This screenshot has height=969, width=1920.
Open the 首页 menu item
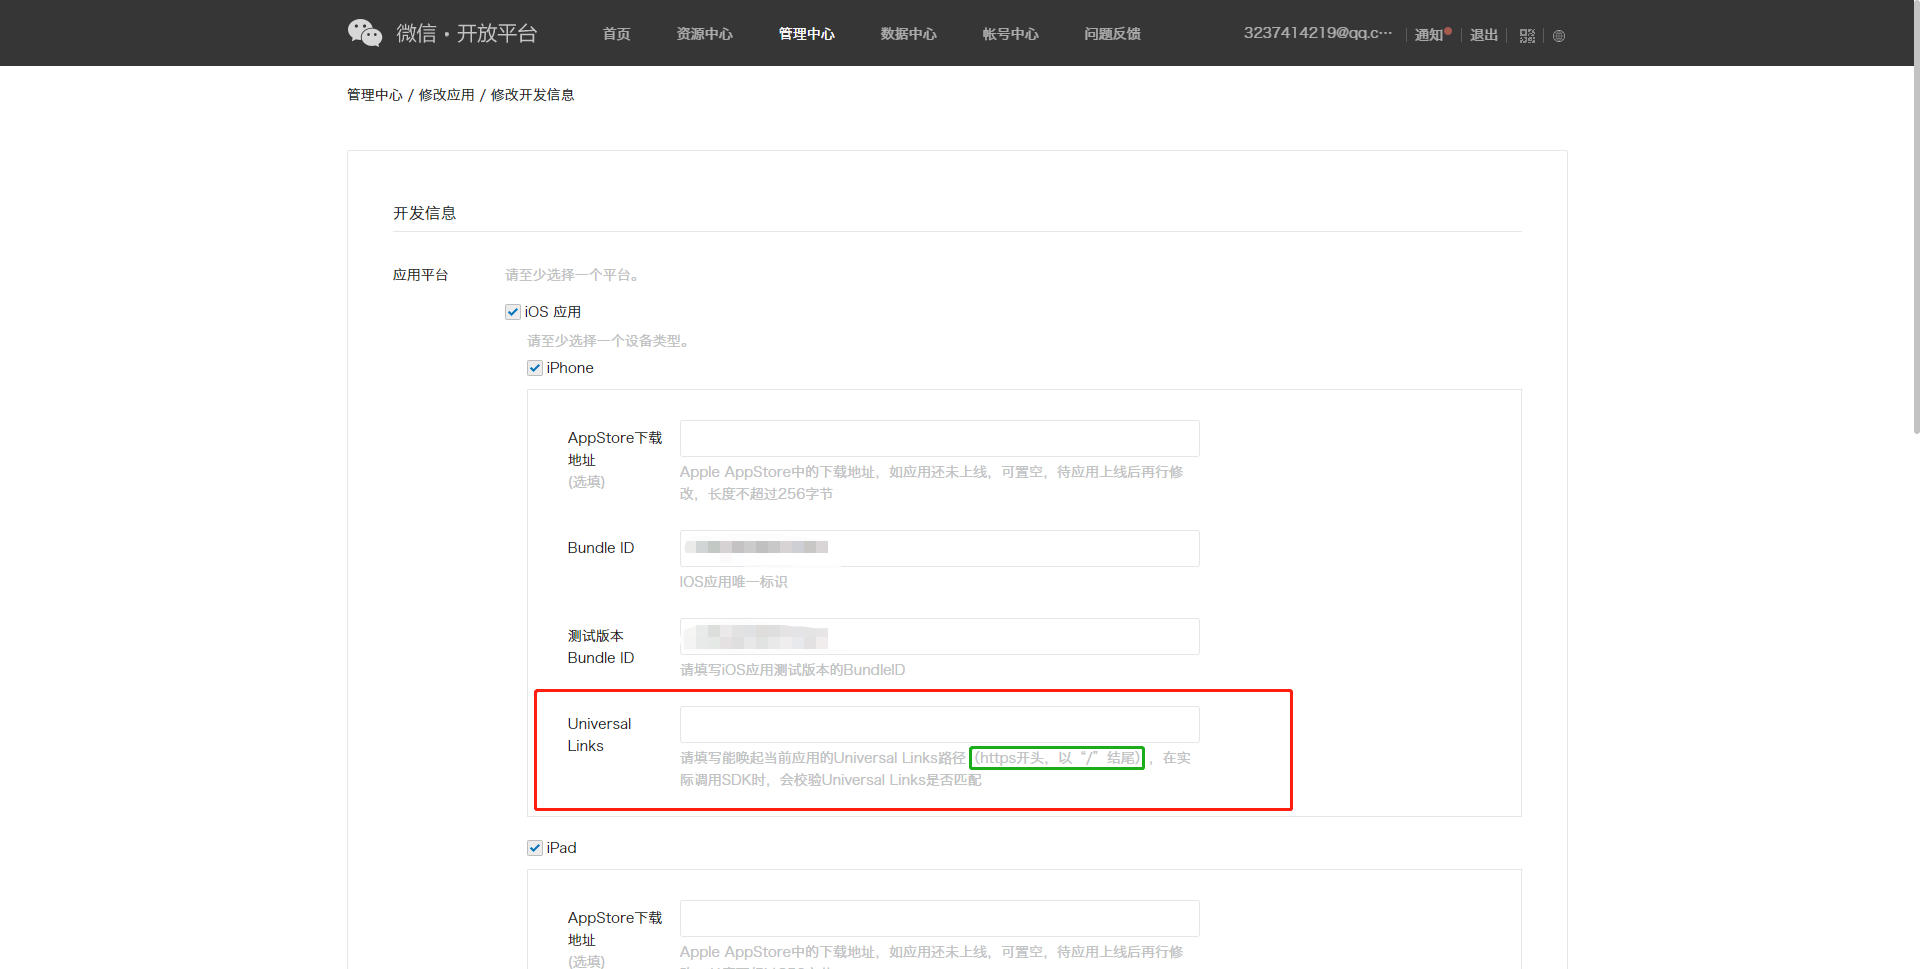tap(616, 34)
